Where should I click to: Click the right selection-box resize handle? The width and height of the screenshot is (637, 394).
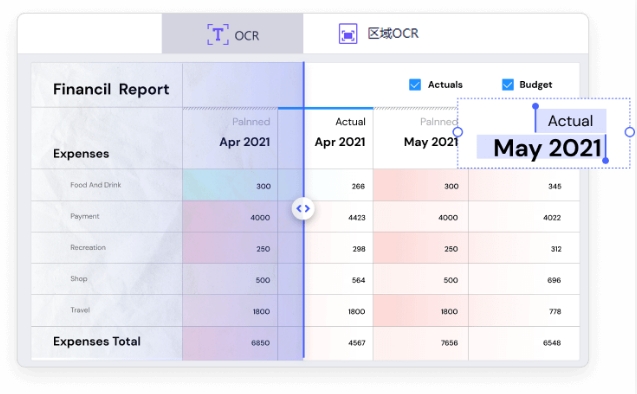point(630,132)
